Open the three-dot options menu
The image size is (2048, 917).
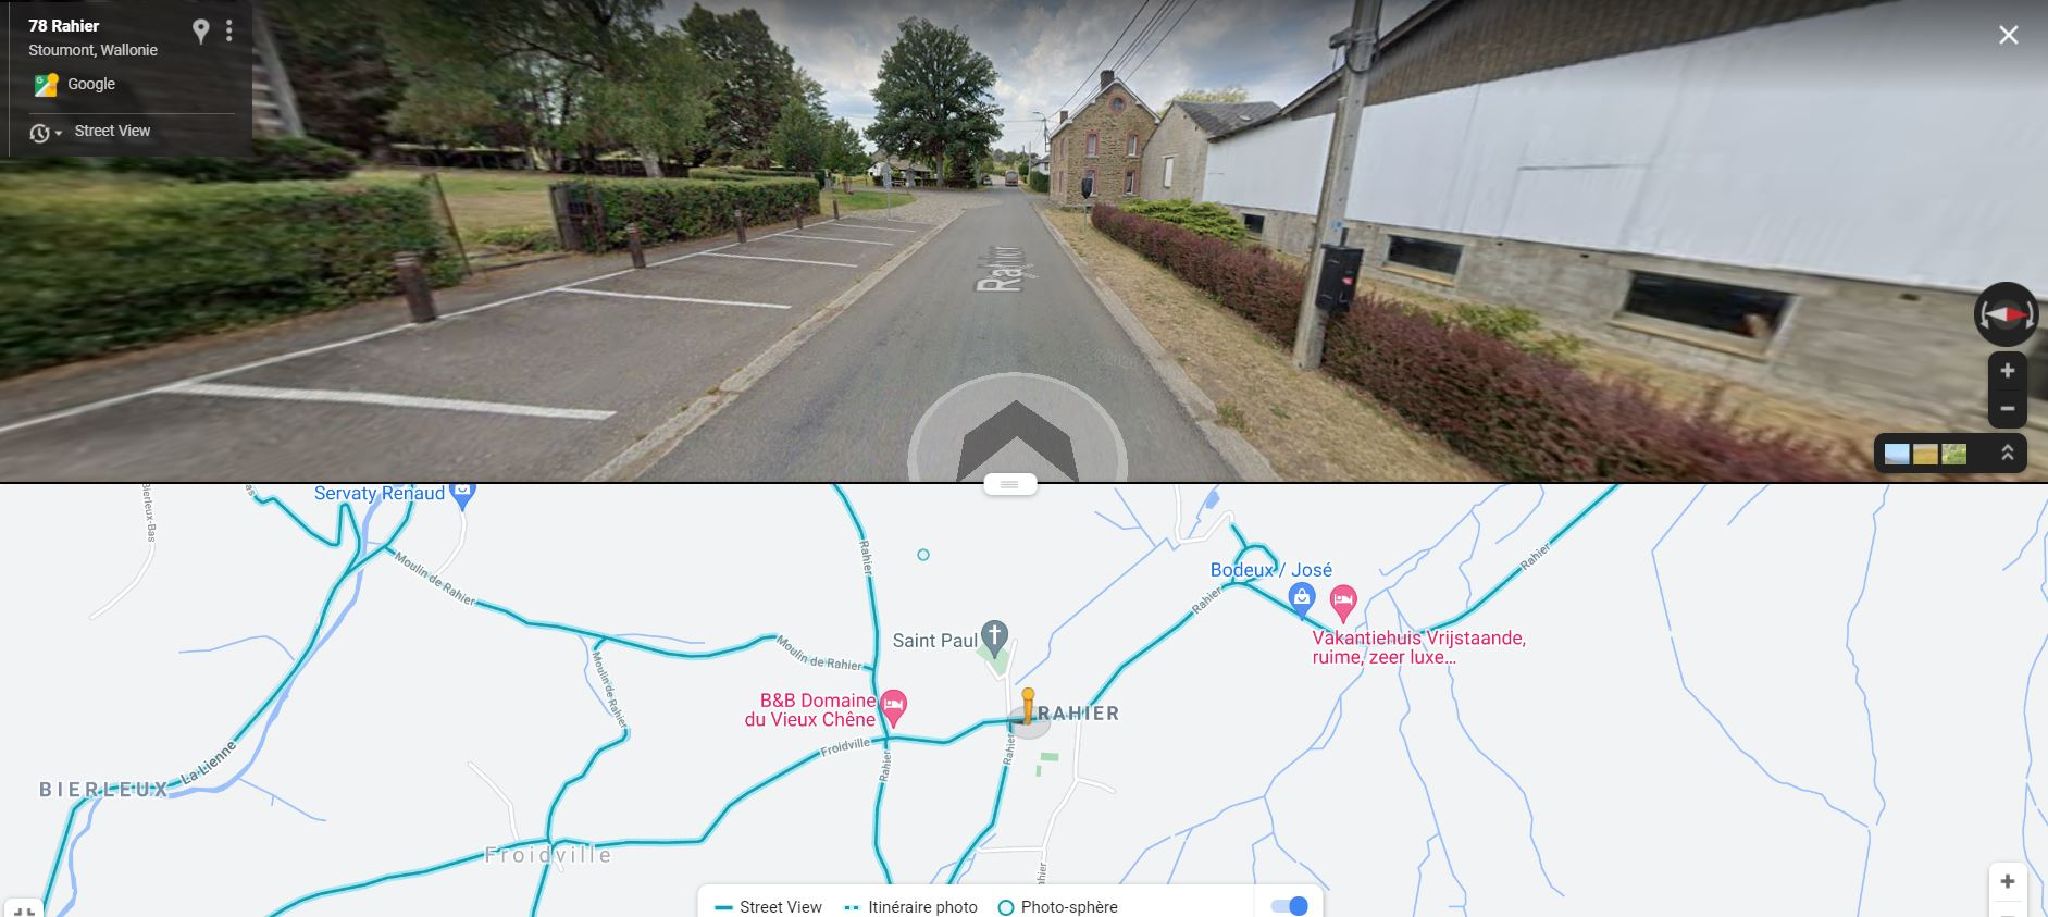point(230,31)
